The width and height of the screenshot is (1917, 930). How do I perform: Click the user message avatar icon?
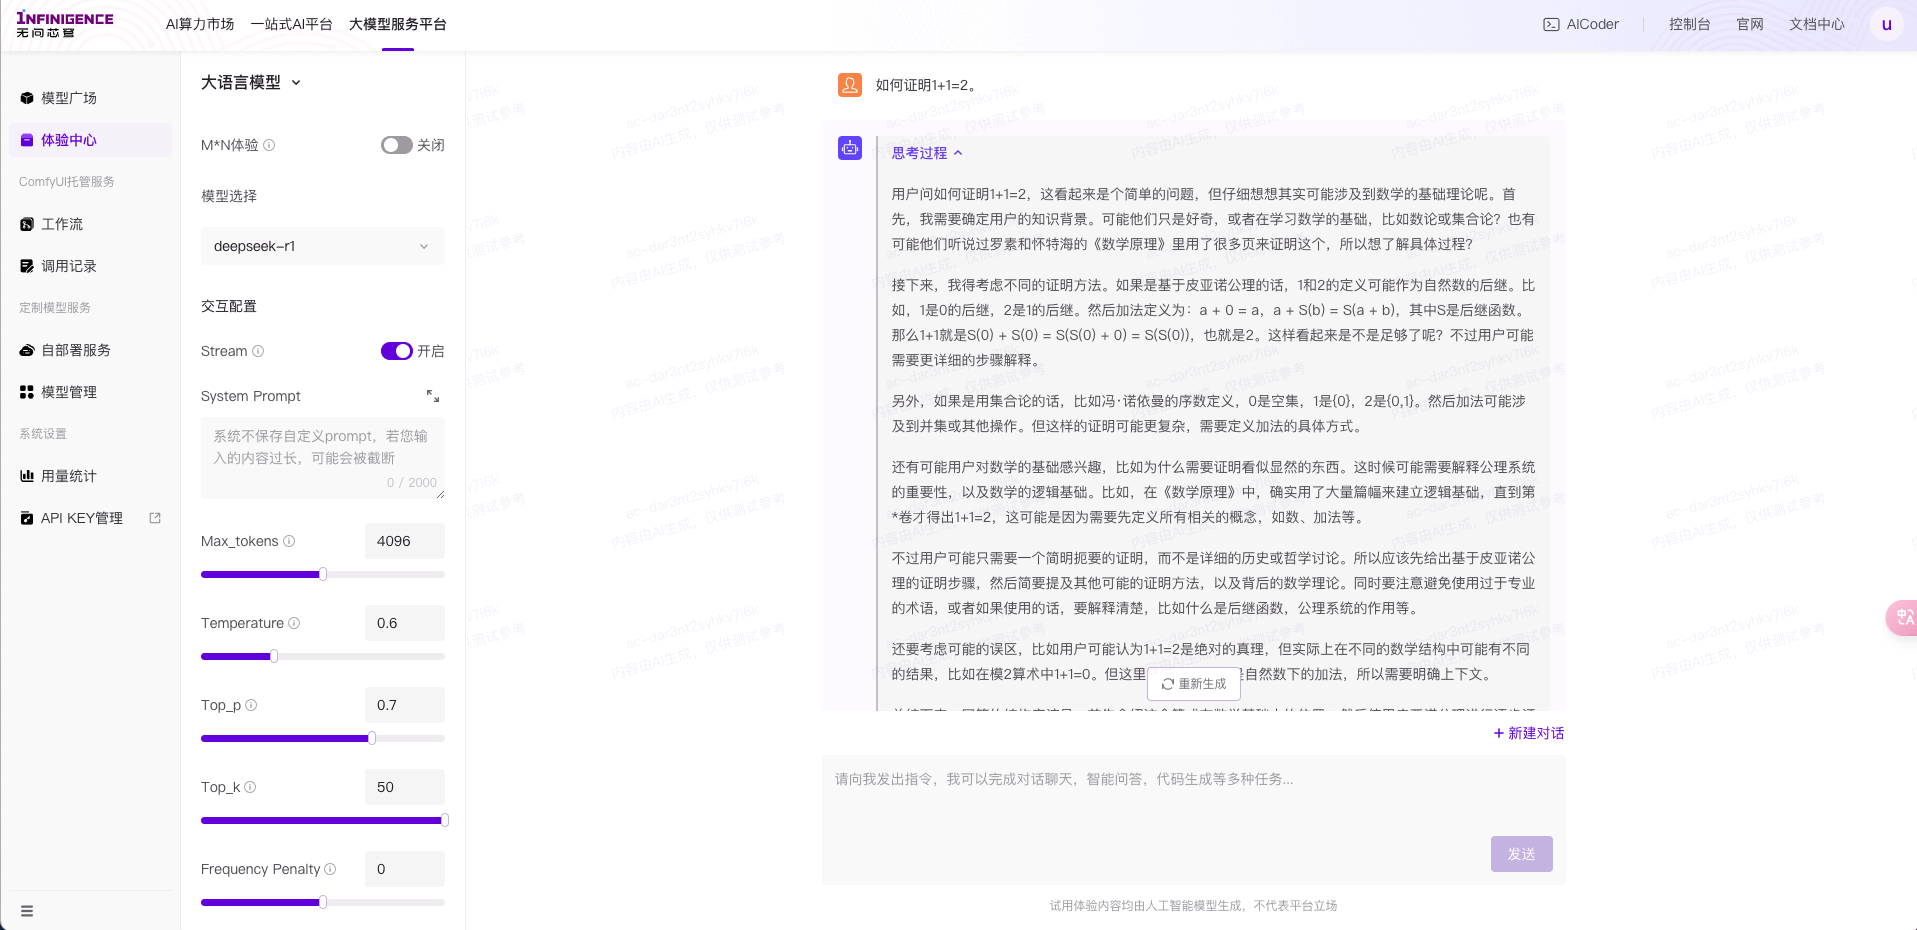coord(850,85)
